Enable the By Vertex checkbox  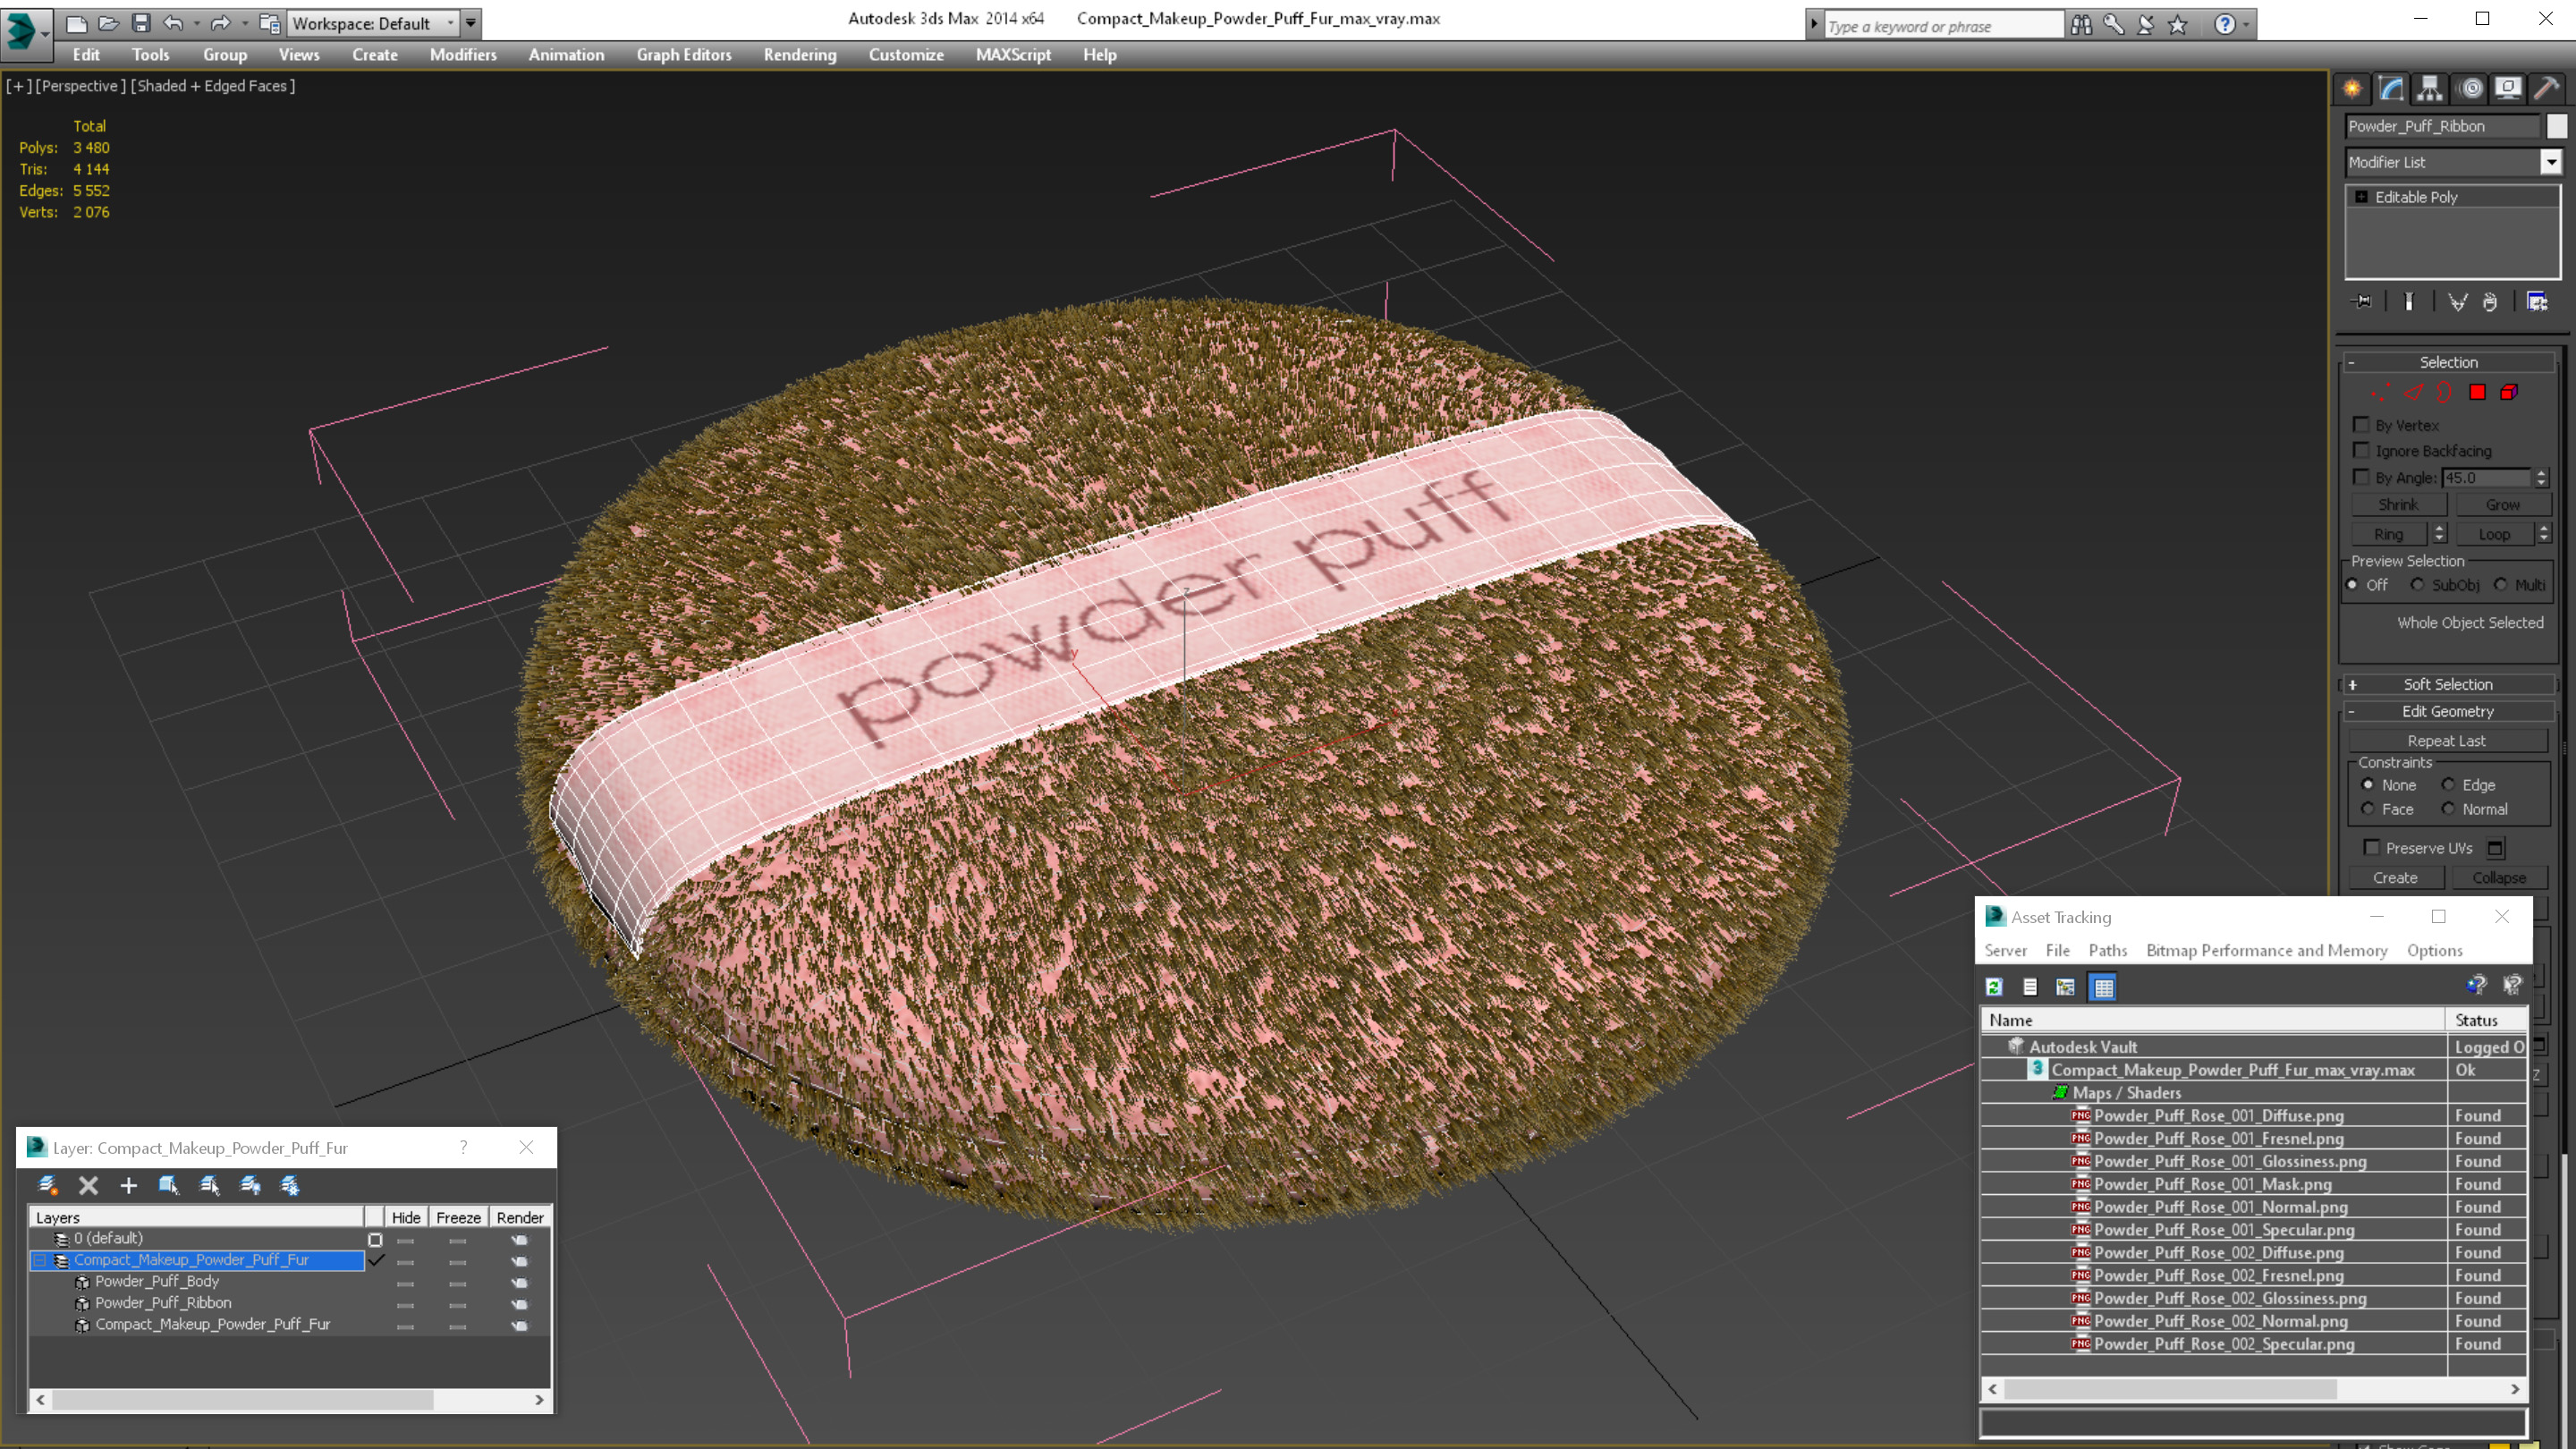click(2361, 425)
